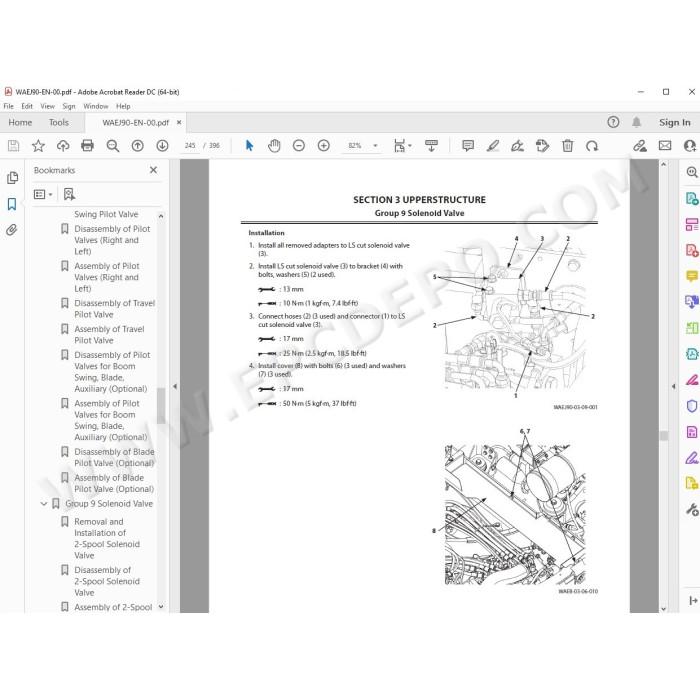This screenshot has width=700, height=700.
Task: Open the find text magnifier tool
Action: pyautogui.click(x=112, y=146)
